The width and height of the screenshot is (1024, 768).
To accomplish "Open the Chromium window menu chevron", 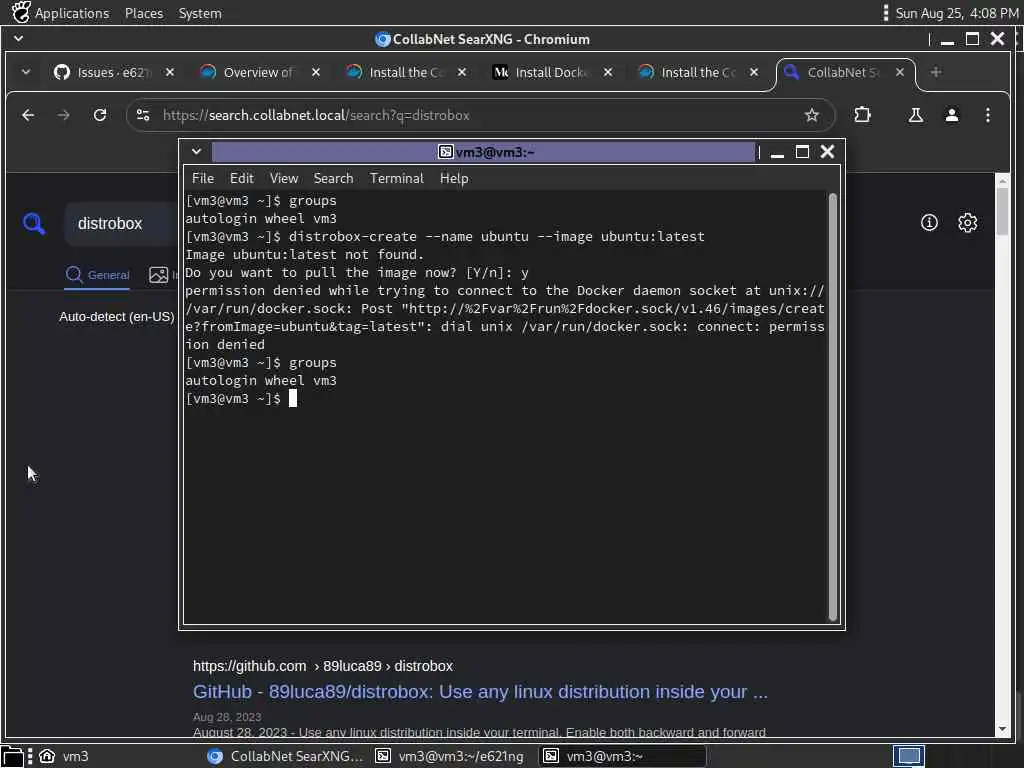I will click(x=18, y=39).
